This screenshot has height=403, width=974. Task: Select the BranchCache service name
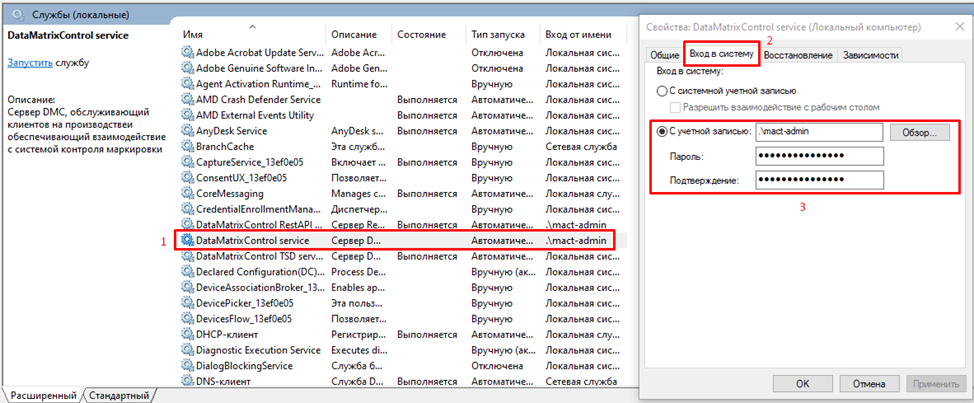pyautogui.click(x=225, y=147)
